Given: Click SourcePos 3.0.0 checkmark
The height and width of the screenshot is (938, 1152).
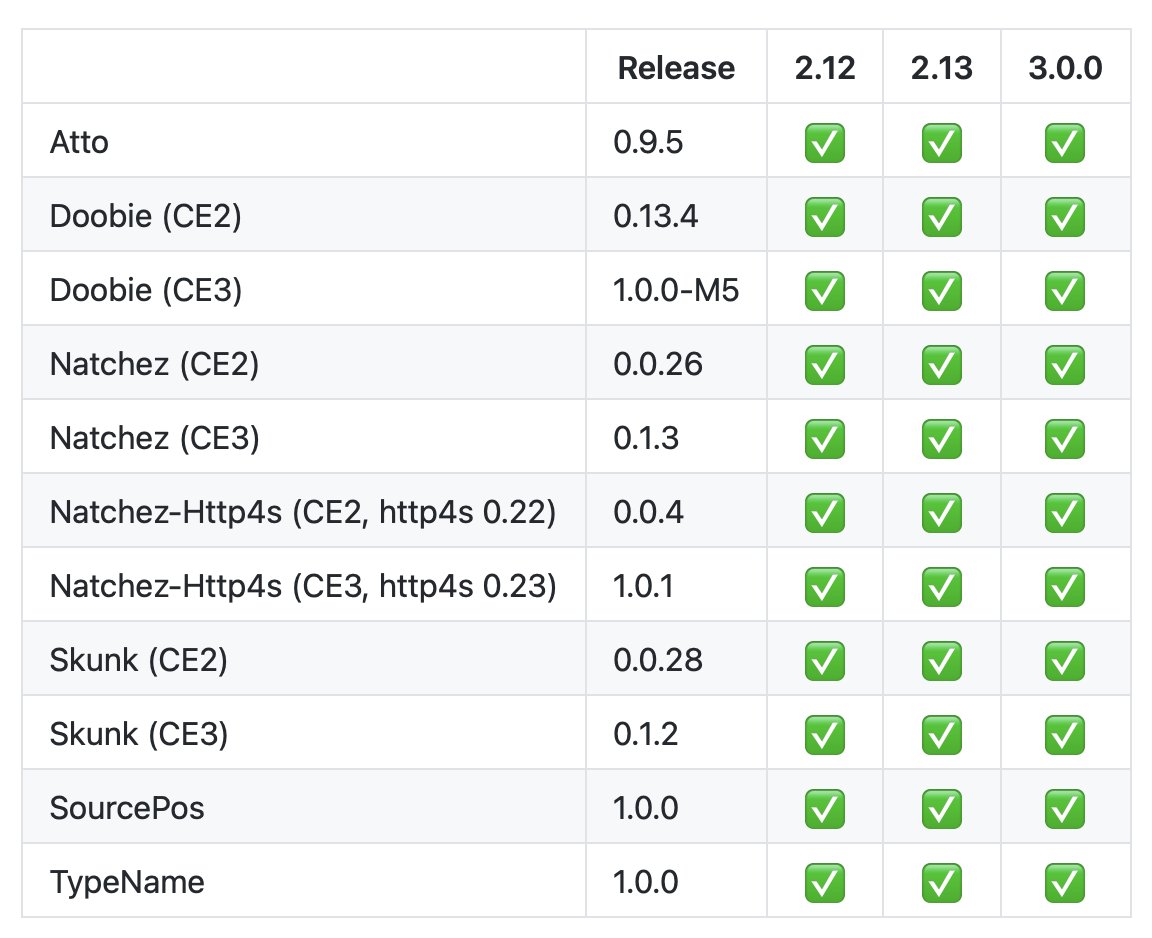Looking at the screenshot, I should (1065, 809).
